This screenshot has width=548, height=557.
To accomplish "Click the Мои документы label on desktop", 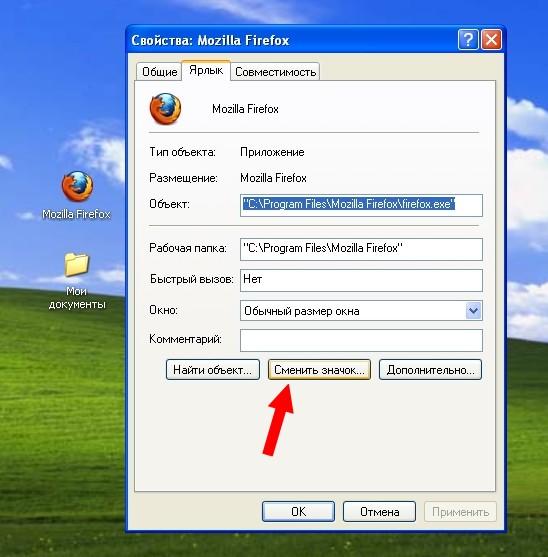I will [77, 298].
